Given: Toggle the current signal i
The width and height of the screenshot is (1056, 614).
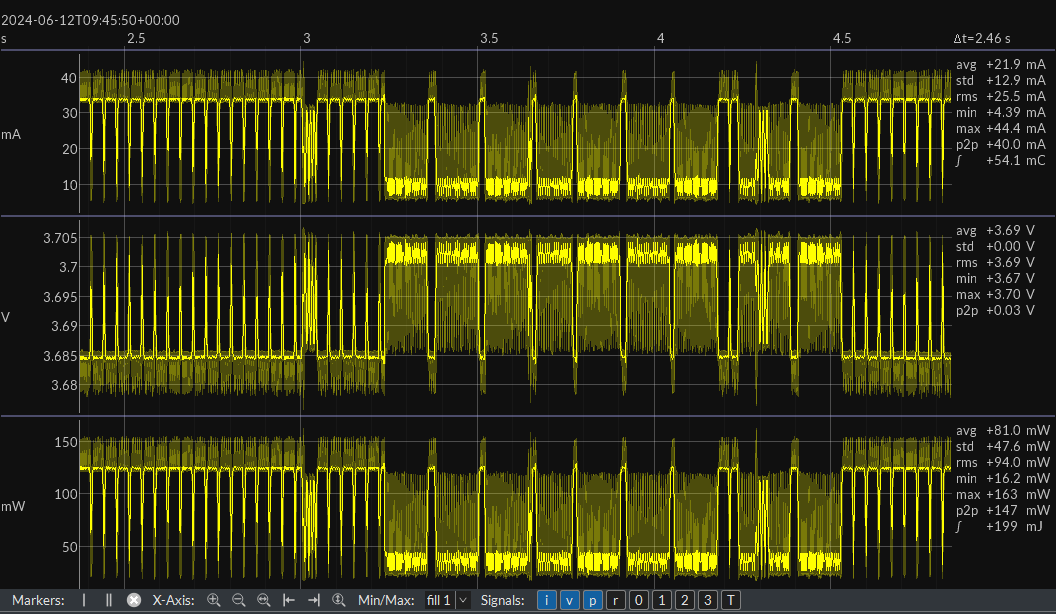Looking at the screenshot, I should click(x=546, y=600).
